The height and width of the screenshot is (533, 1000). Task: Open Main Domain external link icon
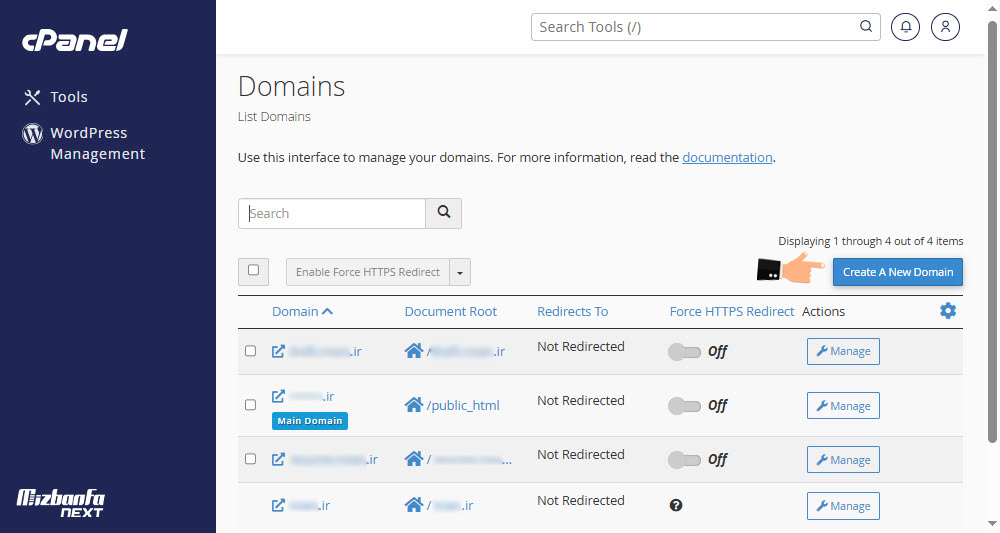click(x=278, y=397)
